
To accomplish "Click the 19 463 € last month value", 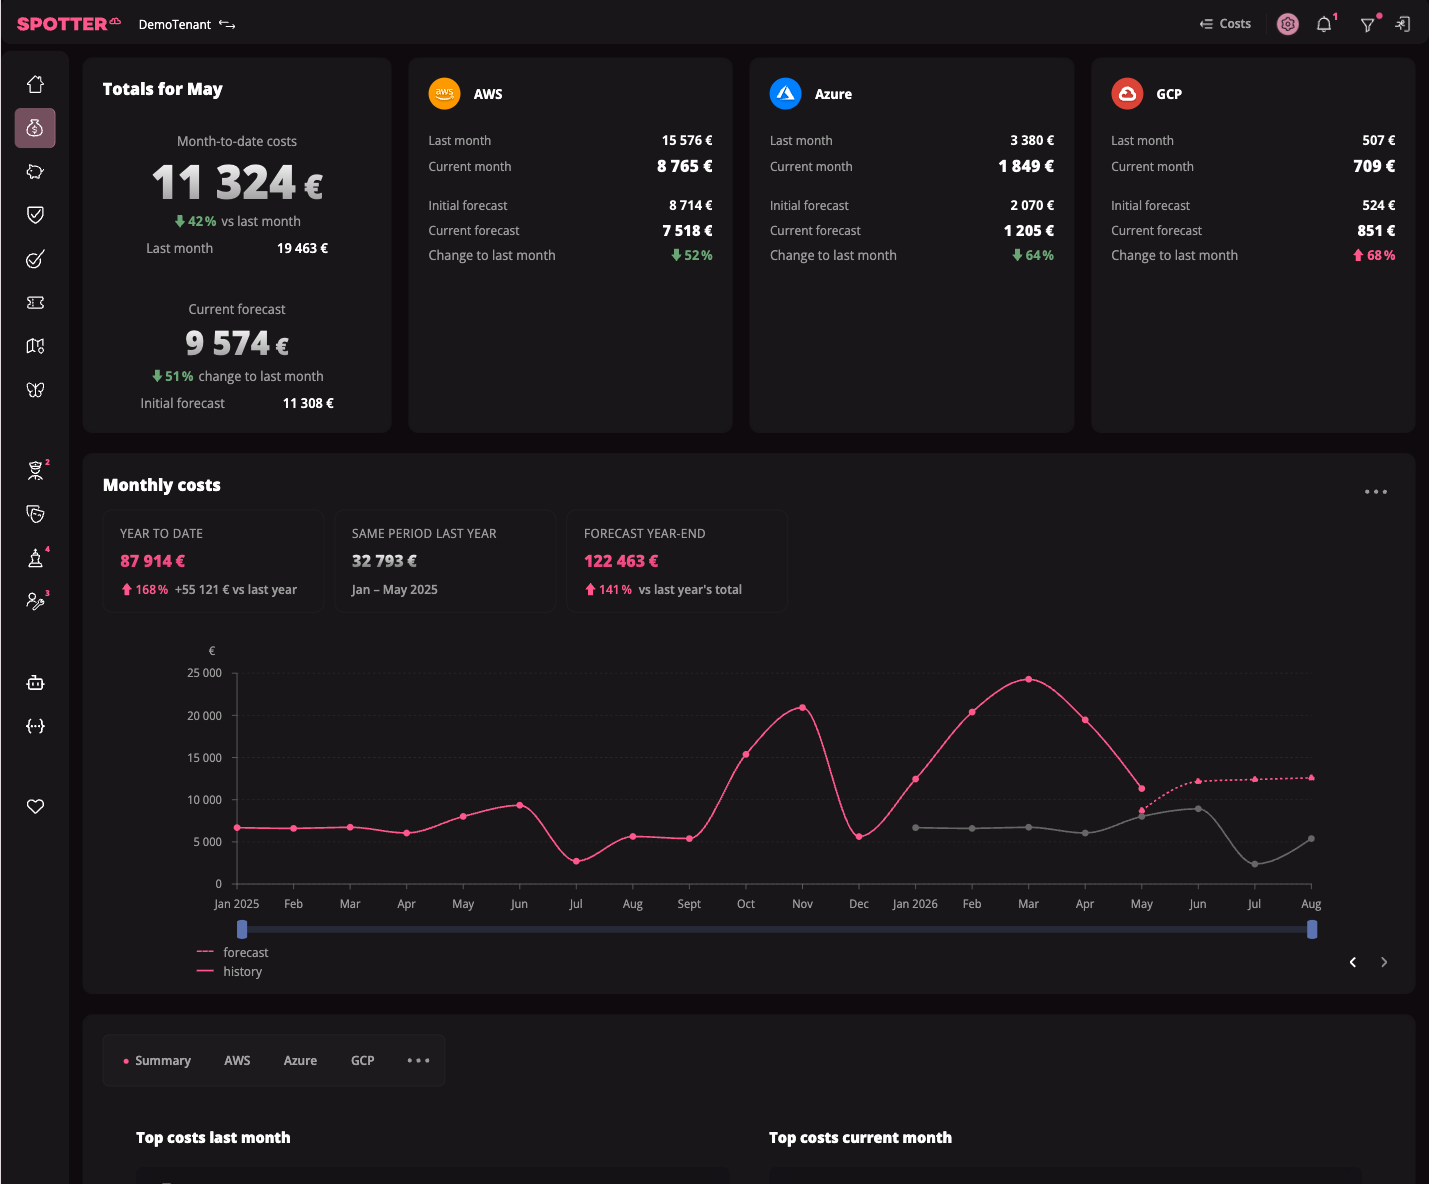I will (302, 248).
